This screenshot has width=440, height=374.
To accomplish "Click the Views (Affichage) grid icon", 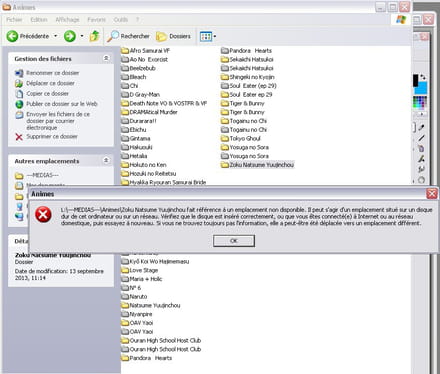I will (x=206, y=36).
